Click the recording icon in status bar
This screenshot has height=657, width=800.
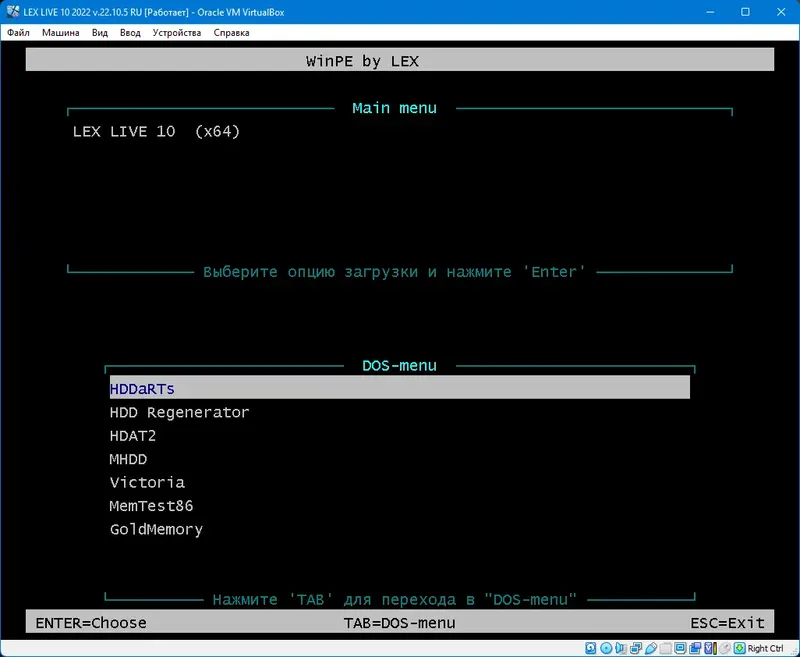(695, 648)
